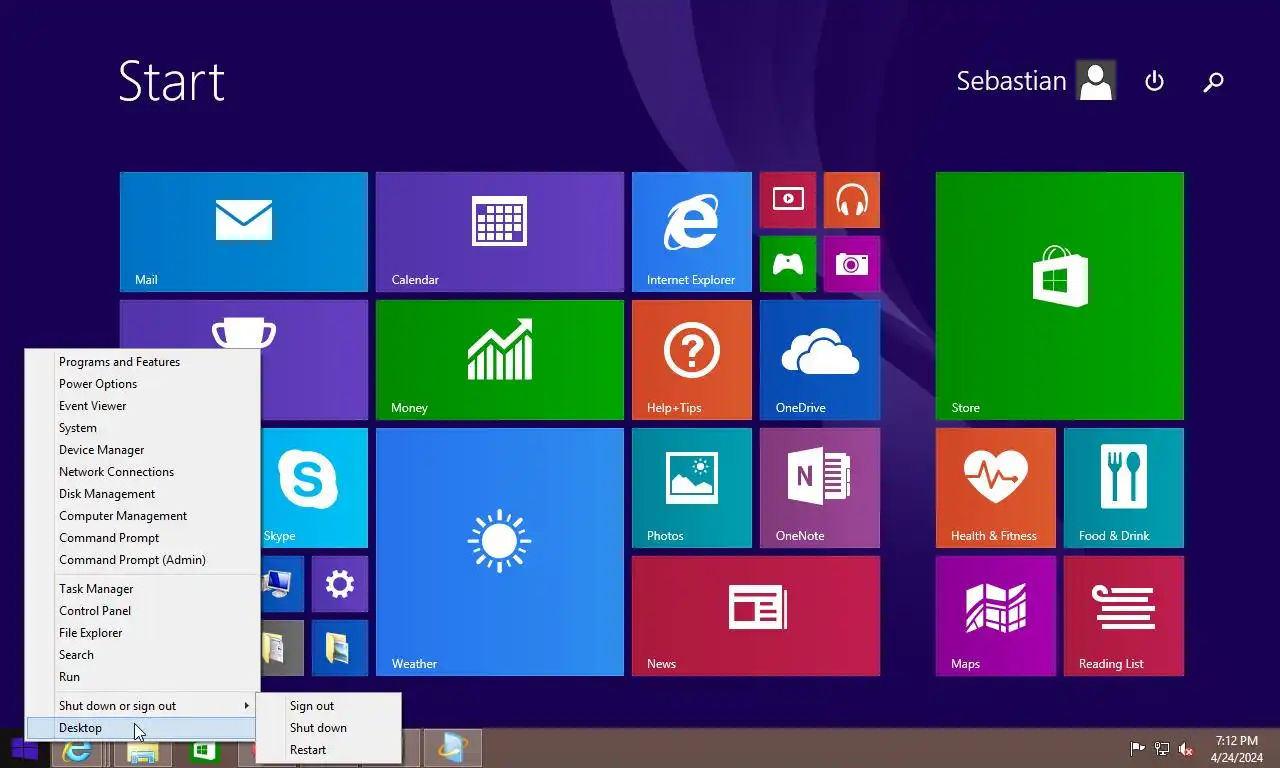This screenshot has height=768, width=1280.
Task: Click the Windows Start button on taskbar
Action: pos(25,749)
